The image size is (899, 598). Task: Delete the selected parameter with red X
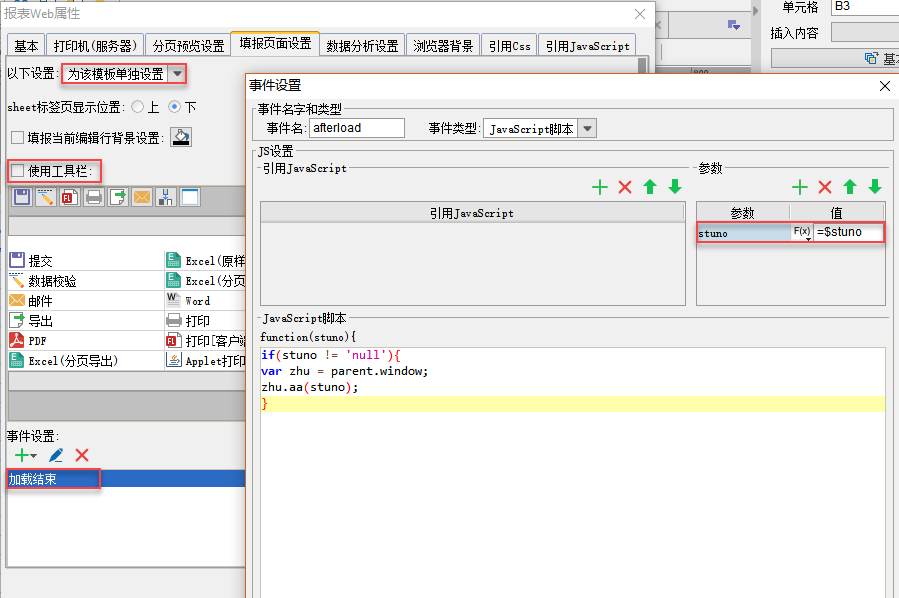point(825,187)
